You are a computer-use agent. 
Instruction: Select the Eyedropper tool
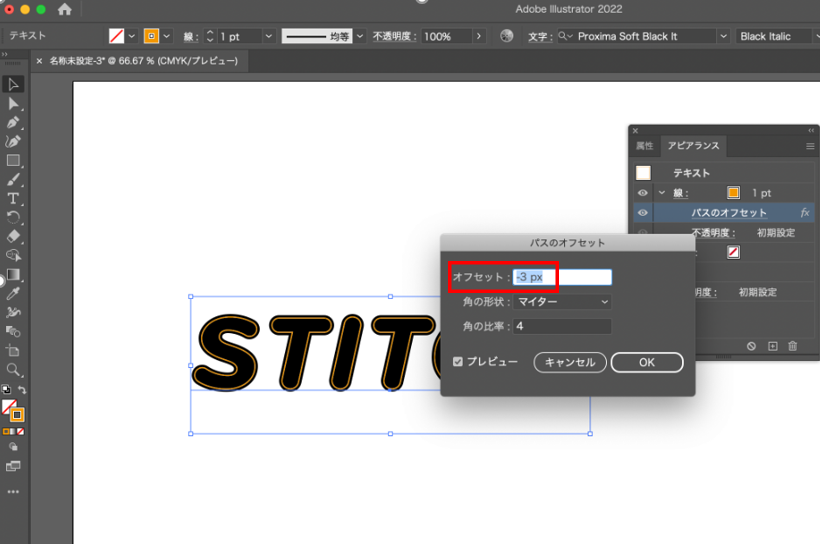click(x=13, y=293)
